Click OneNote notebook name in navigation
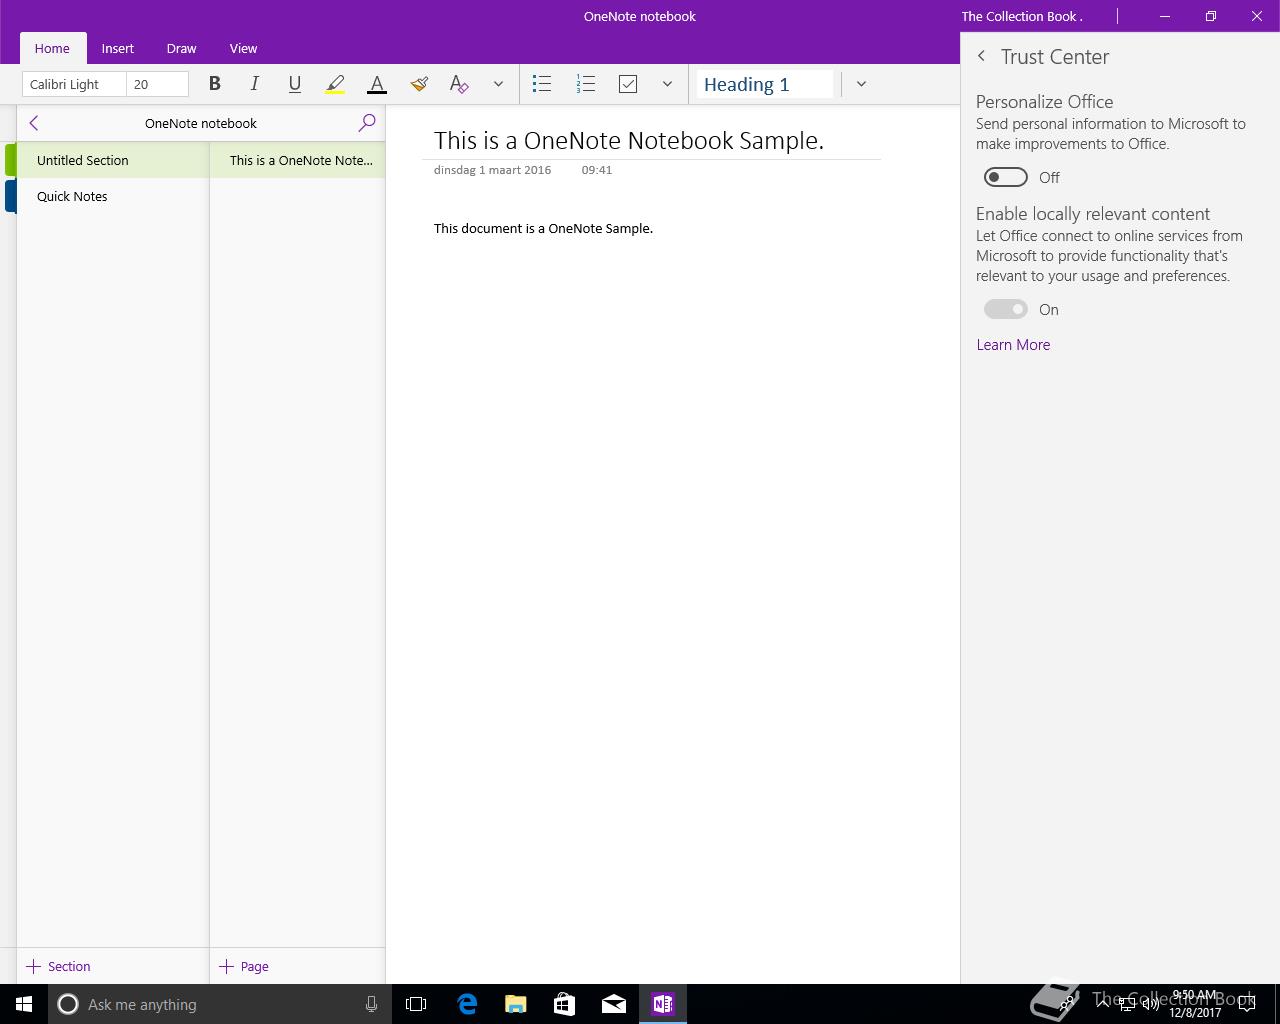This screenshot has height=1024, width=1280. (201, 123)
